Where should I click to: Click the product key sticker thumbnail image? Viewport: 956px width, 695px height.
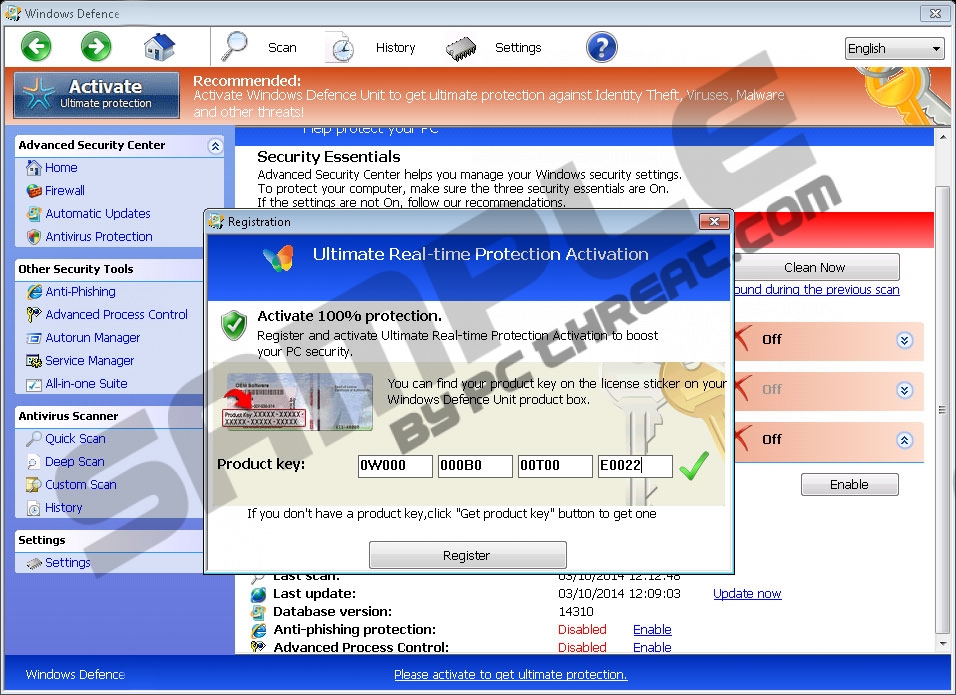pyautogui.click(x=299, y=402)
